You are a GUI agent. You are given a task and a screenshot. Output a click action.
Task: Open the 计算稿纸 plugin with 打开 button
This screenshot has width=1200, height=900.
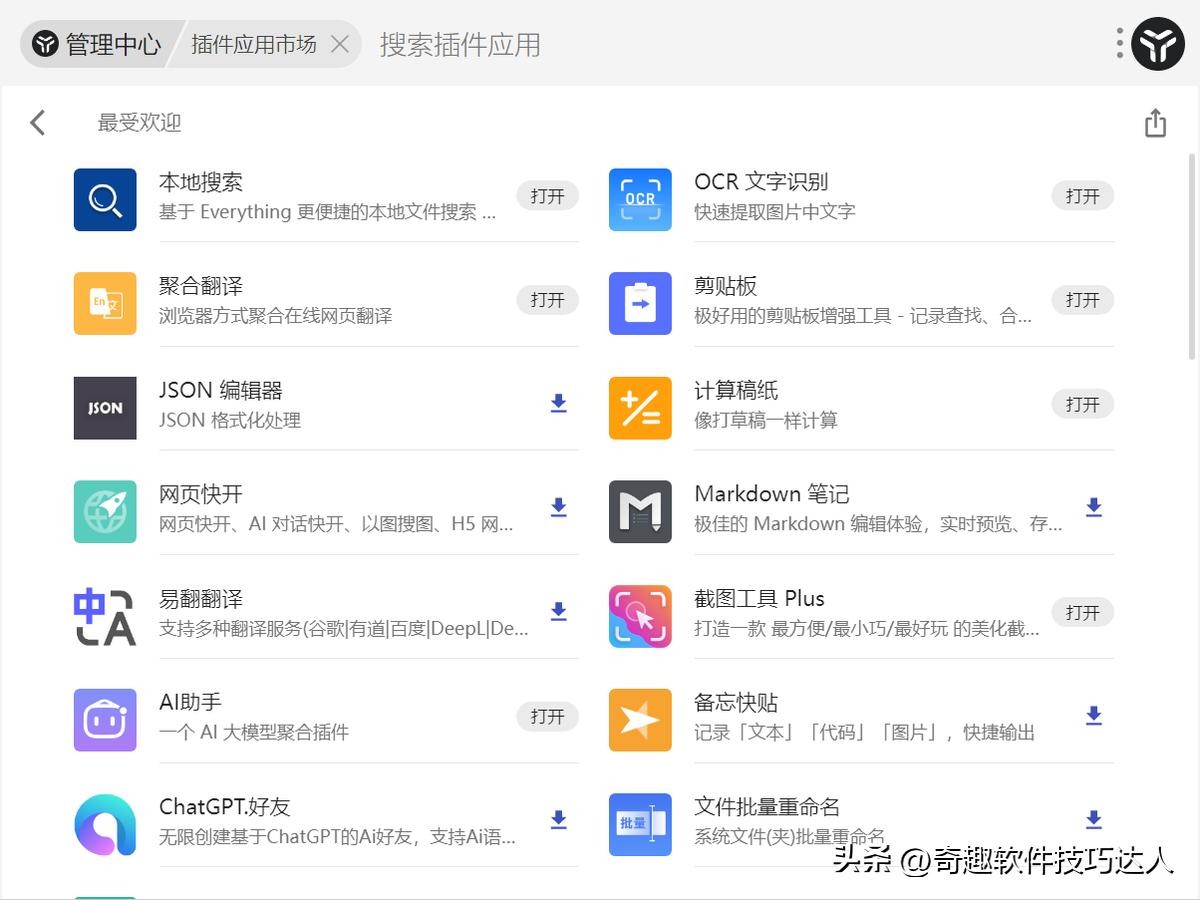(x=1082, y=404)
